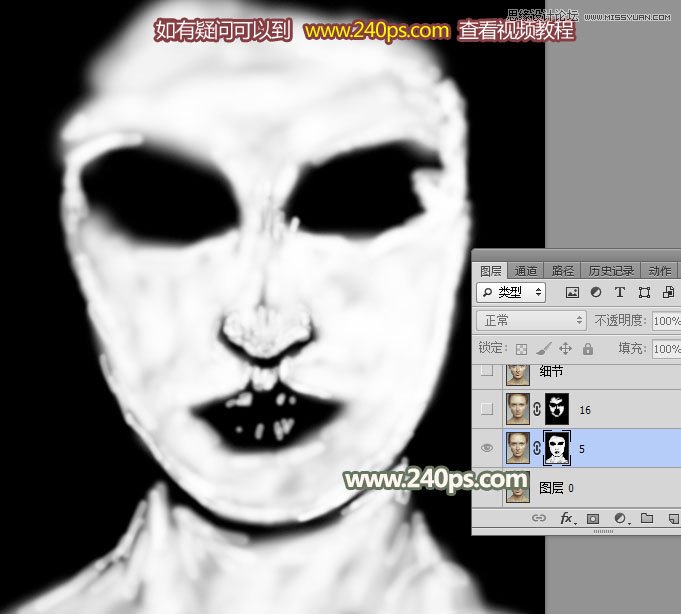Click the 不透明度 label

[x=619, y=320]
